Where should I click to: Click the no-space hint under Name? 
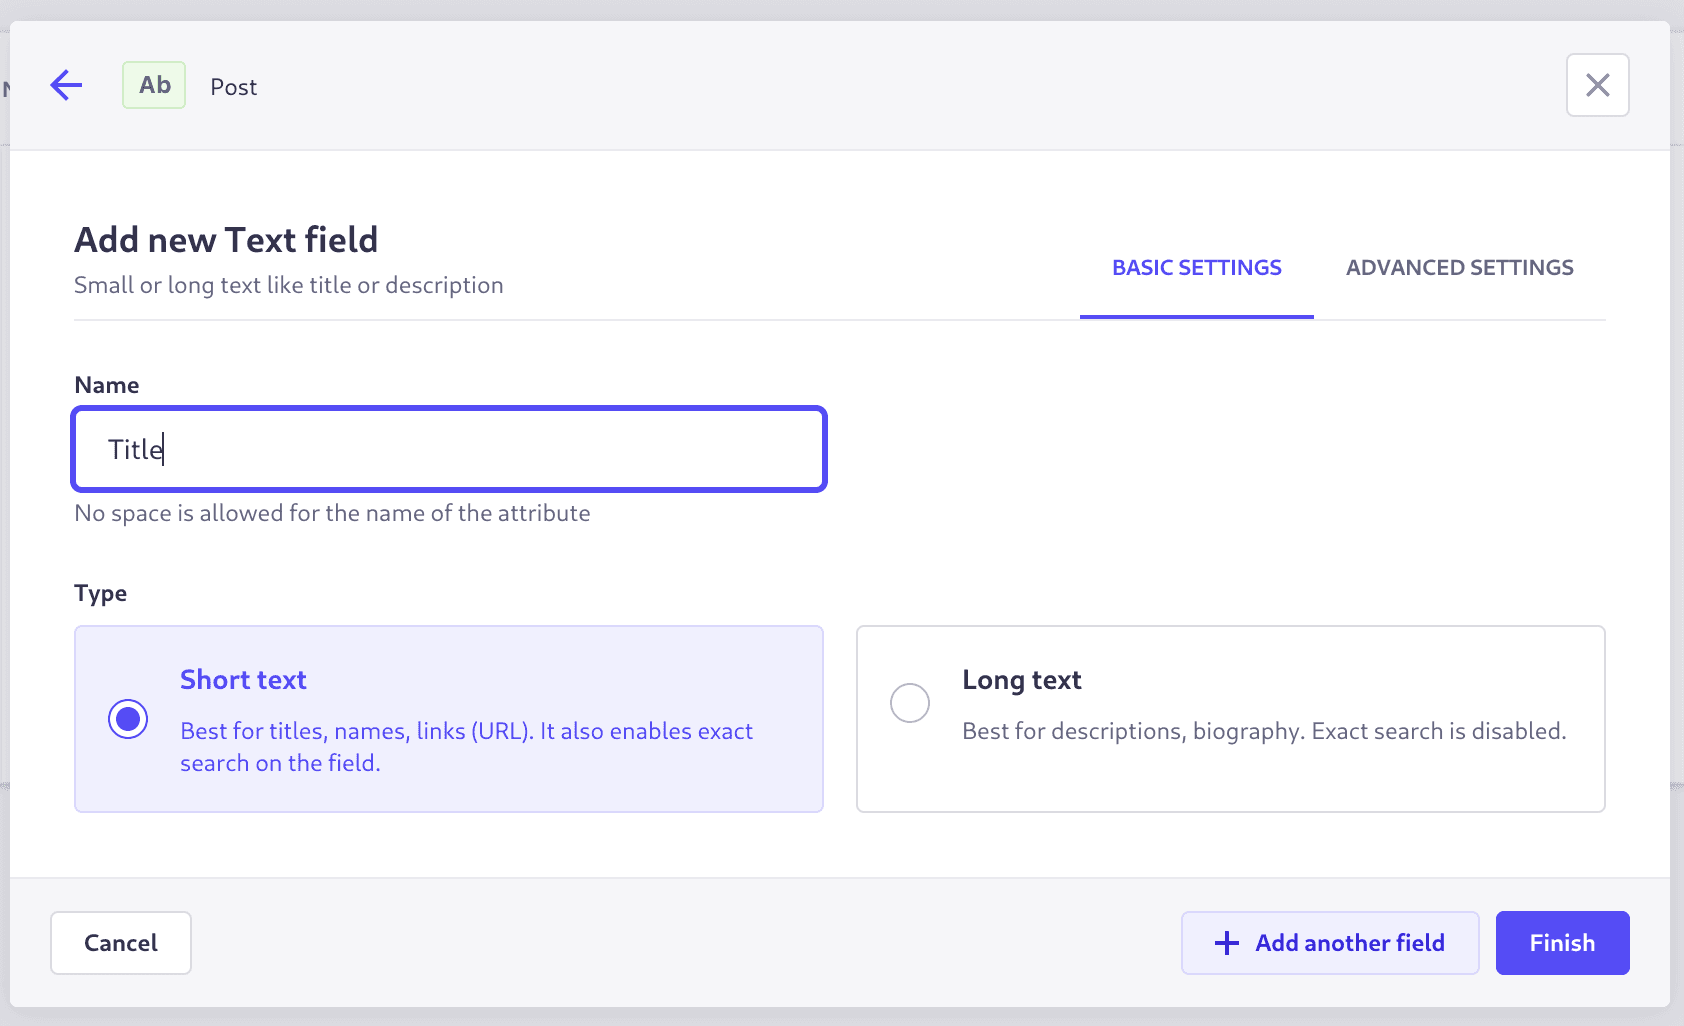(332, 513)
